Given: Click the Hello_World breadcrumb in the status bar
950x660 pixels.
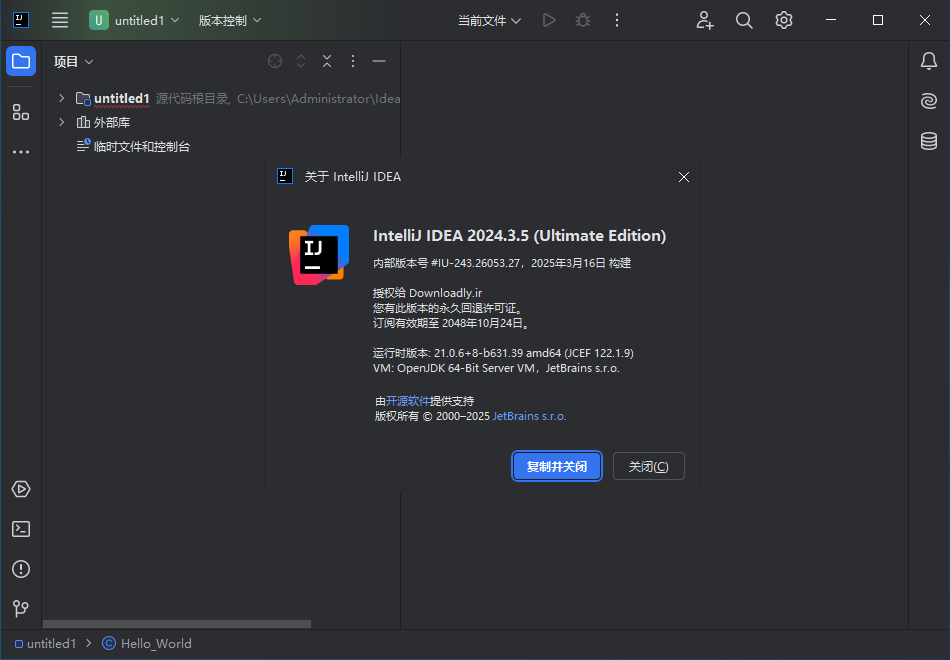Looking at the screenshot, I should tap(147, 644).
